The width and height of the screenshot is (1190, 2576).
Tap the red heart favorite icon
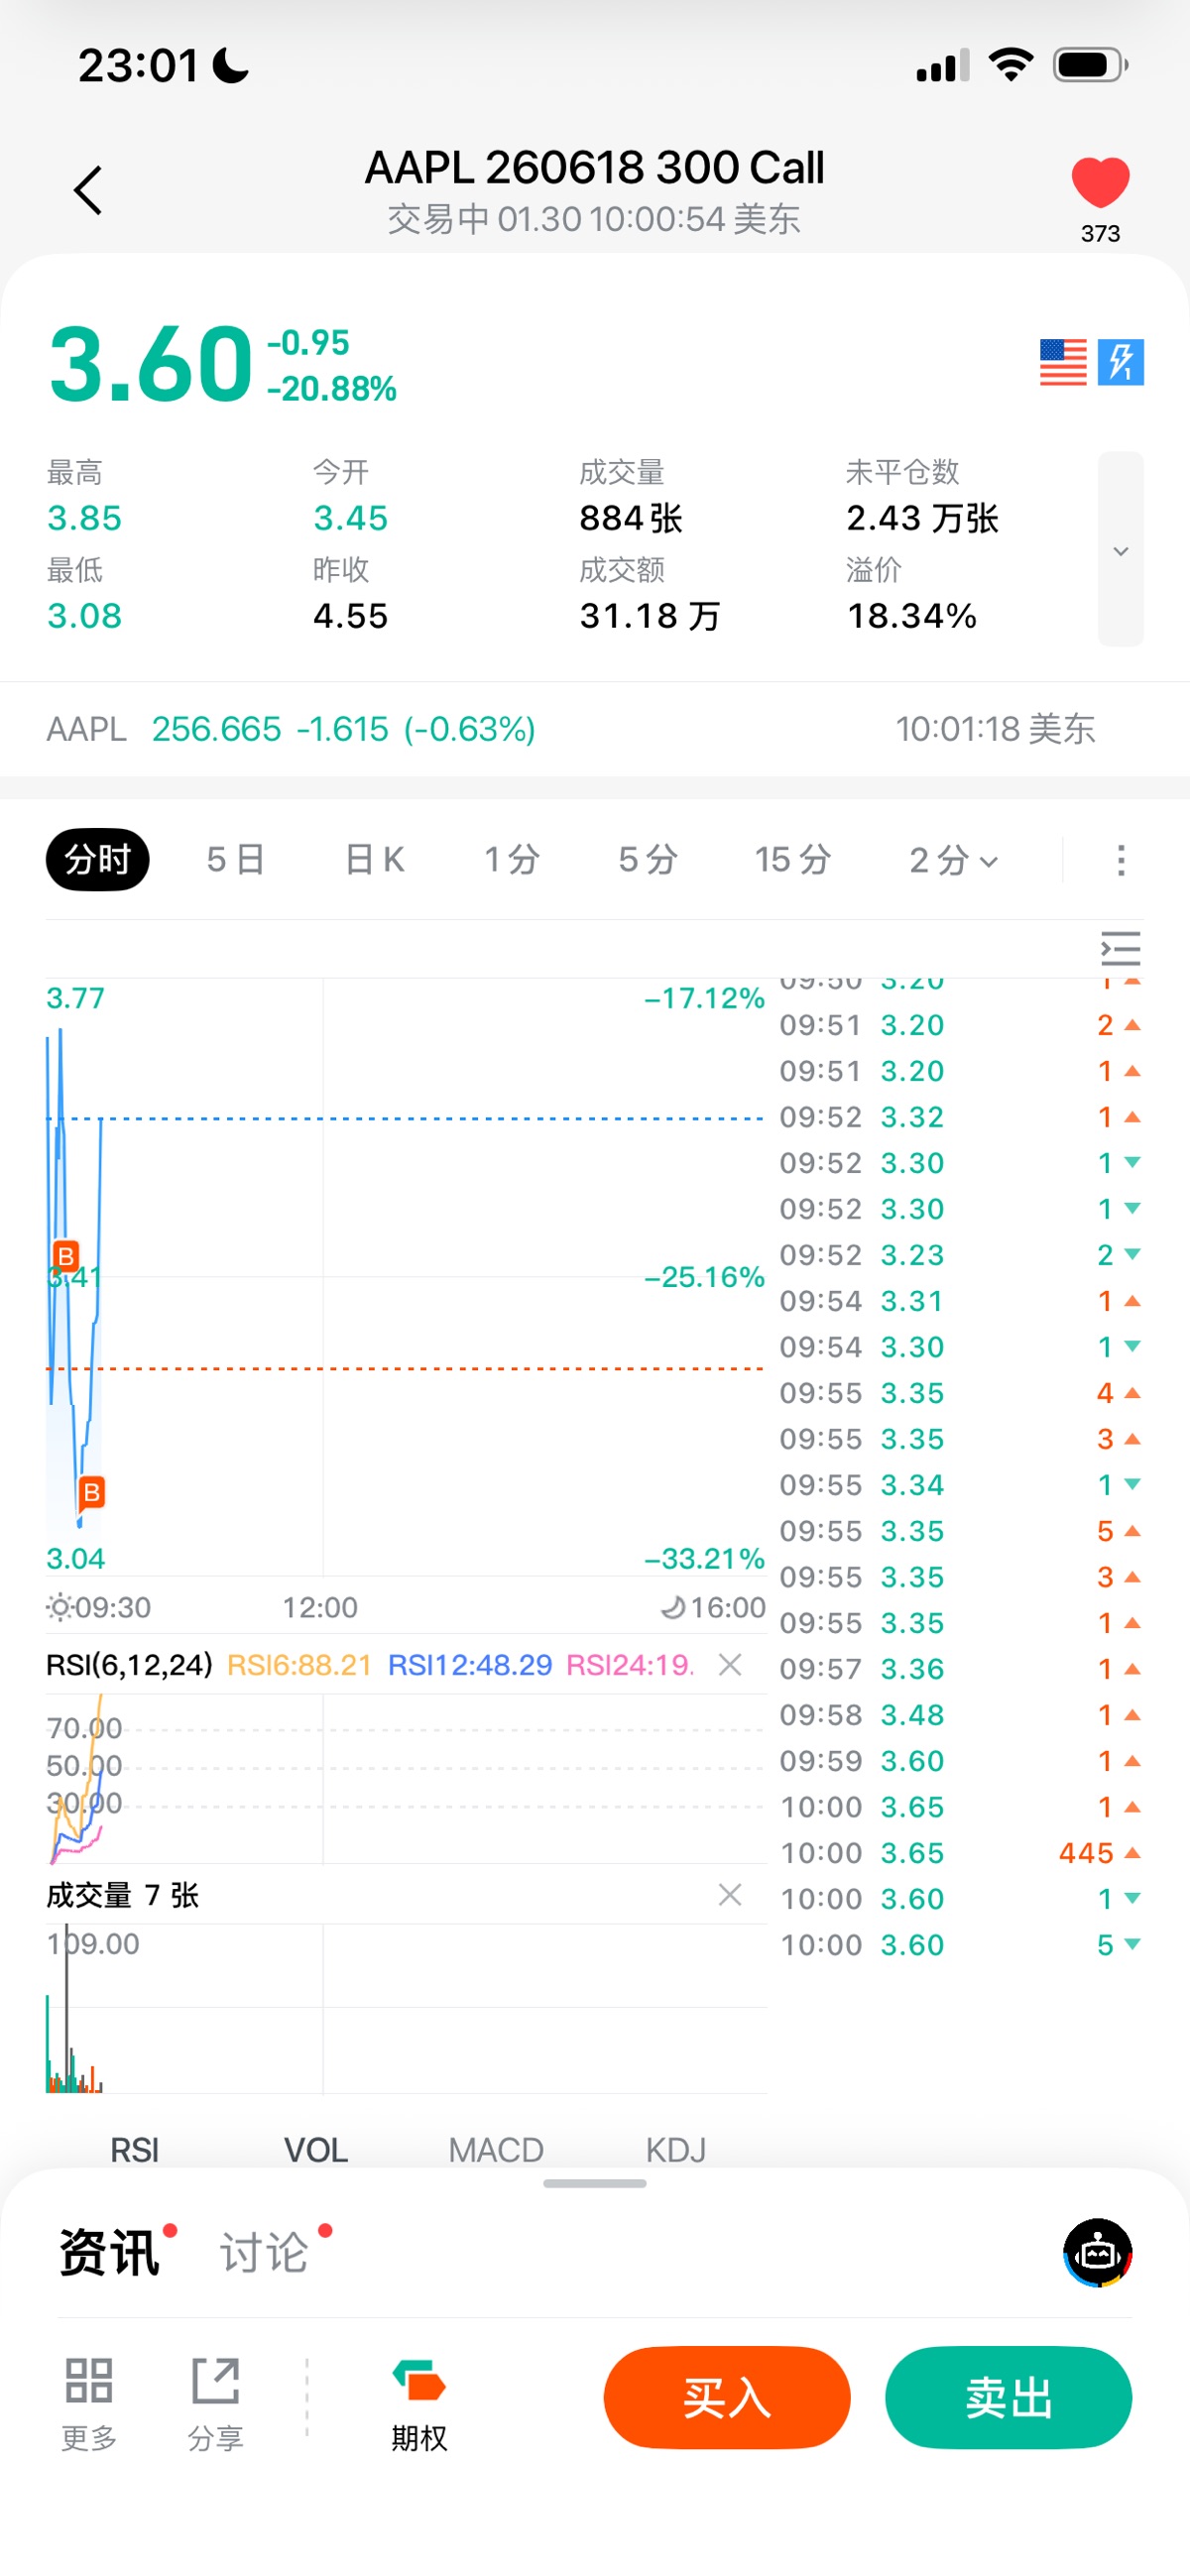(x=1100, y=183)
